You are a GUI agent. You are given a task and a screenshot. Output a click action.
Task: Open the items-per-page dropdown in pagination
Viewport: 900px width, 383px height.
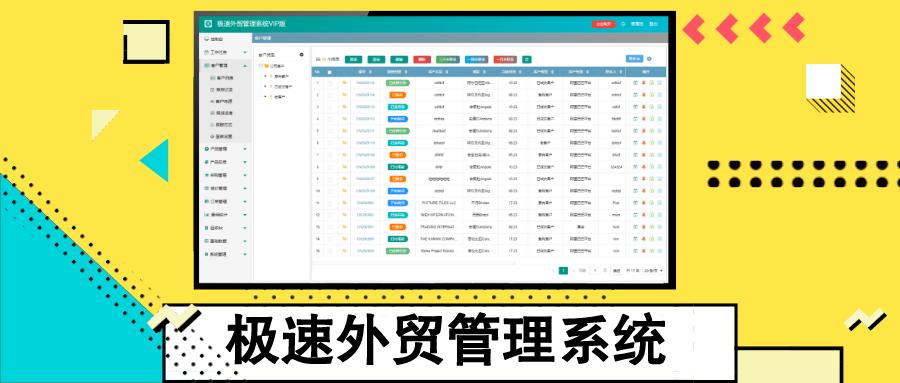pyautogui.click(x=653, y=270)
